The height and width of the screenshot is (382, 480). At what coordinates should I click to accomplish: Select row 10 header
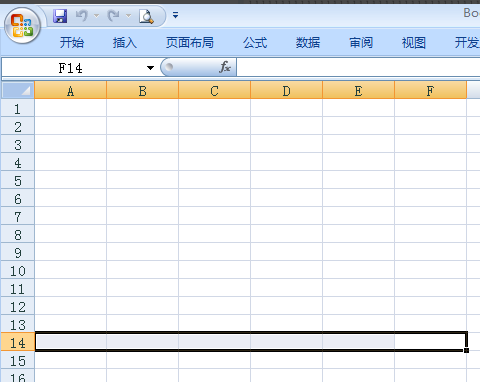18,271
